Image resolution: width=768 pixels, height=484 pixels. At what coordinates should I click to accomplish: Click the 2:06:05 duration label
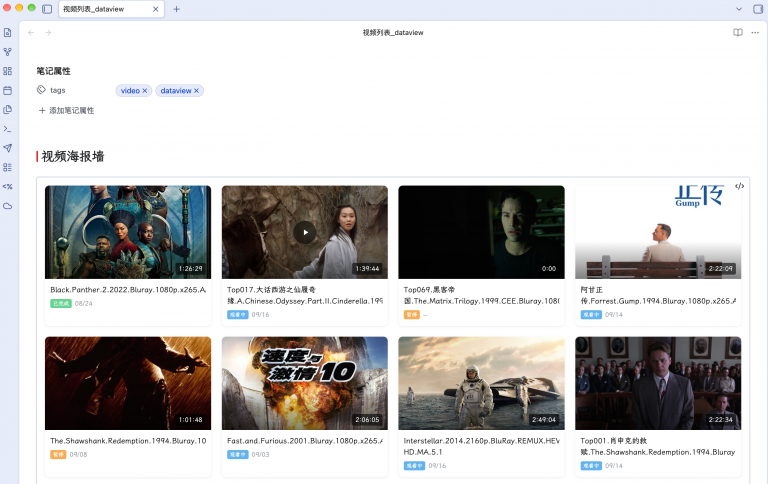(x=367, y=419)
